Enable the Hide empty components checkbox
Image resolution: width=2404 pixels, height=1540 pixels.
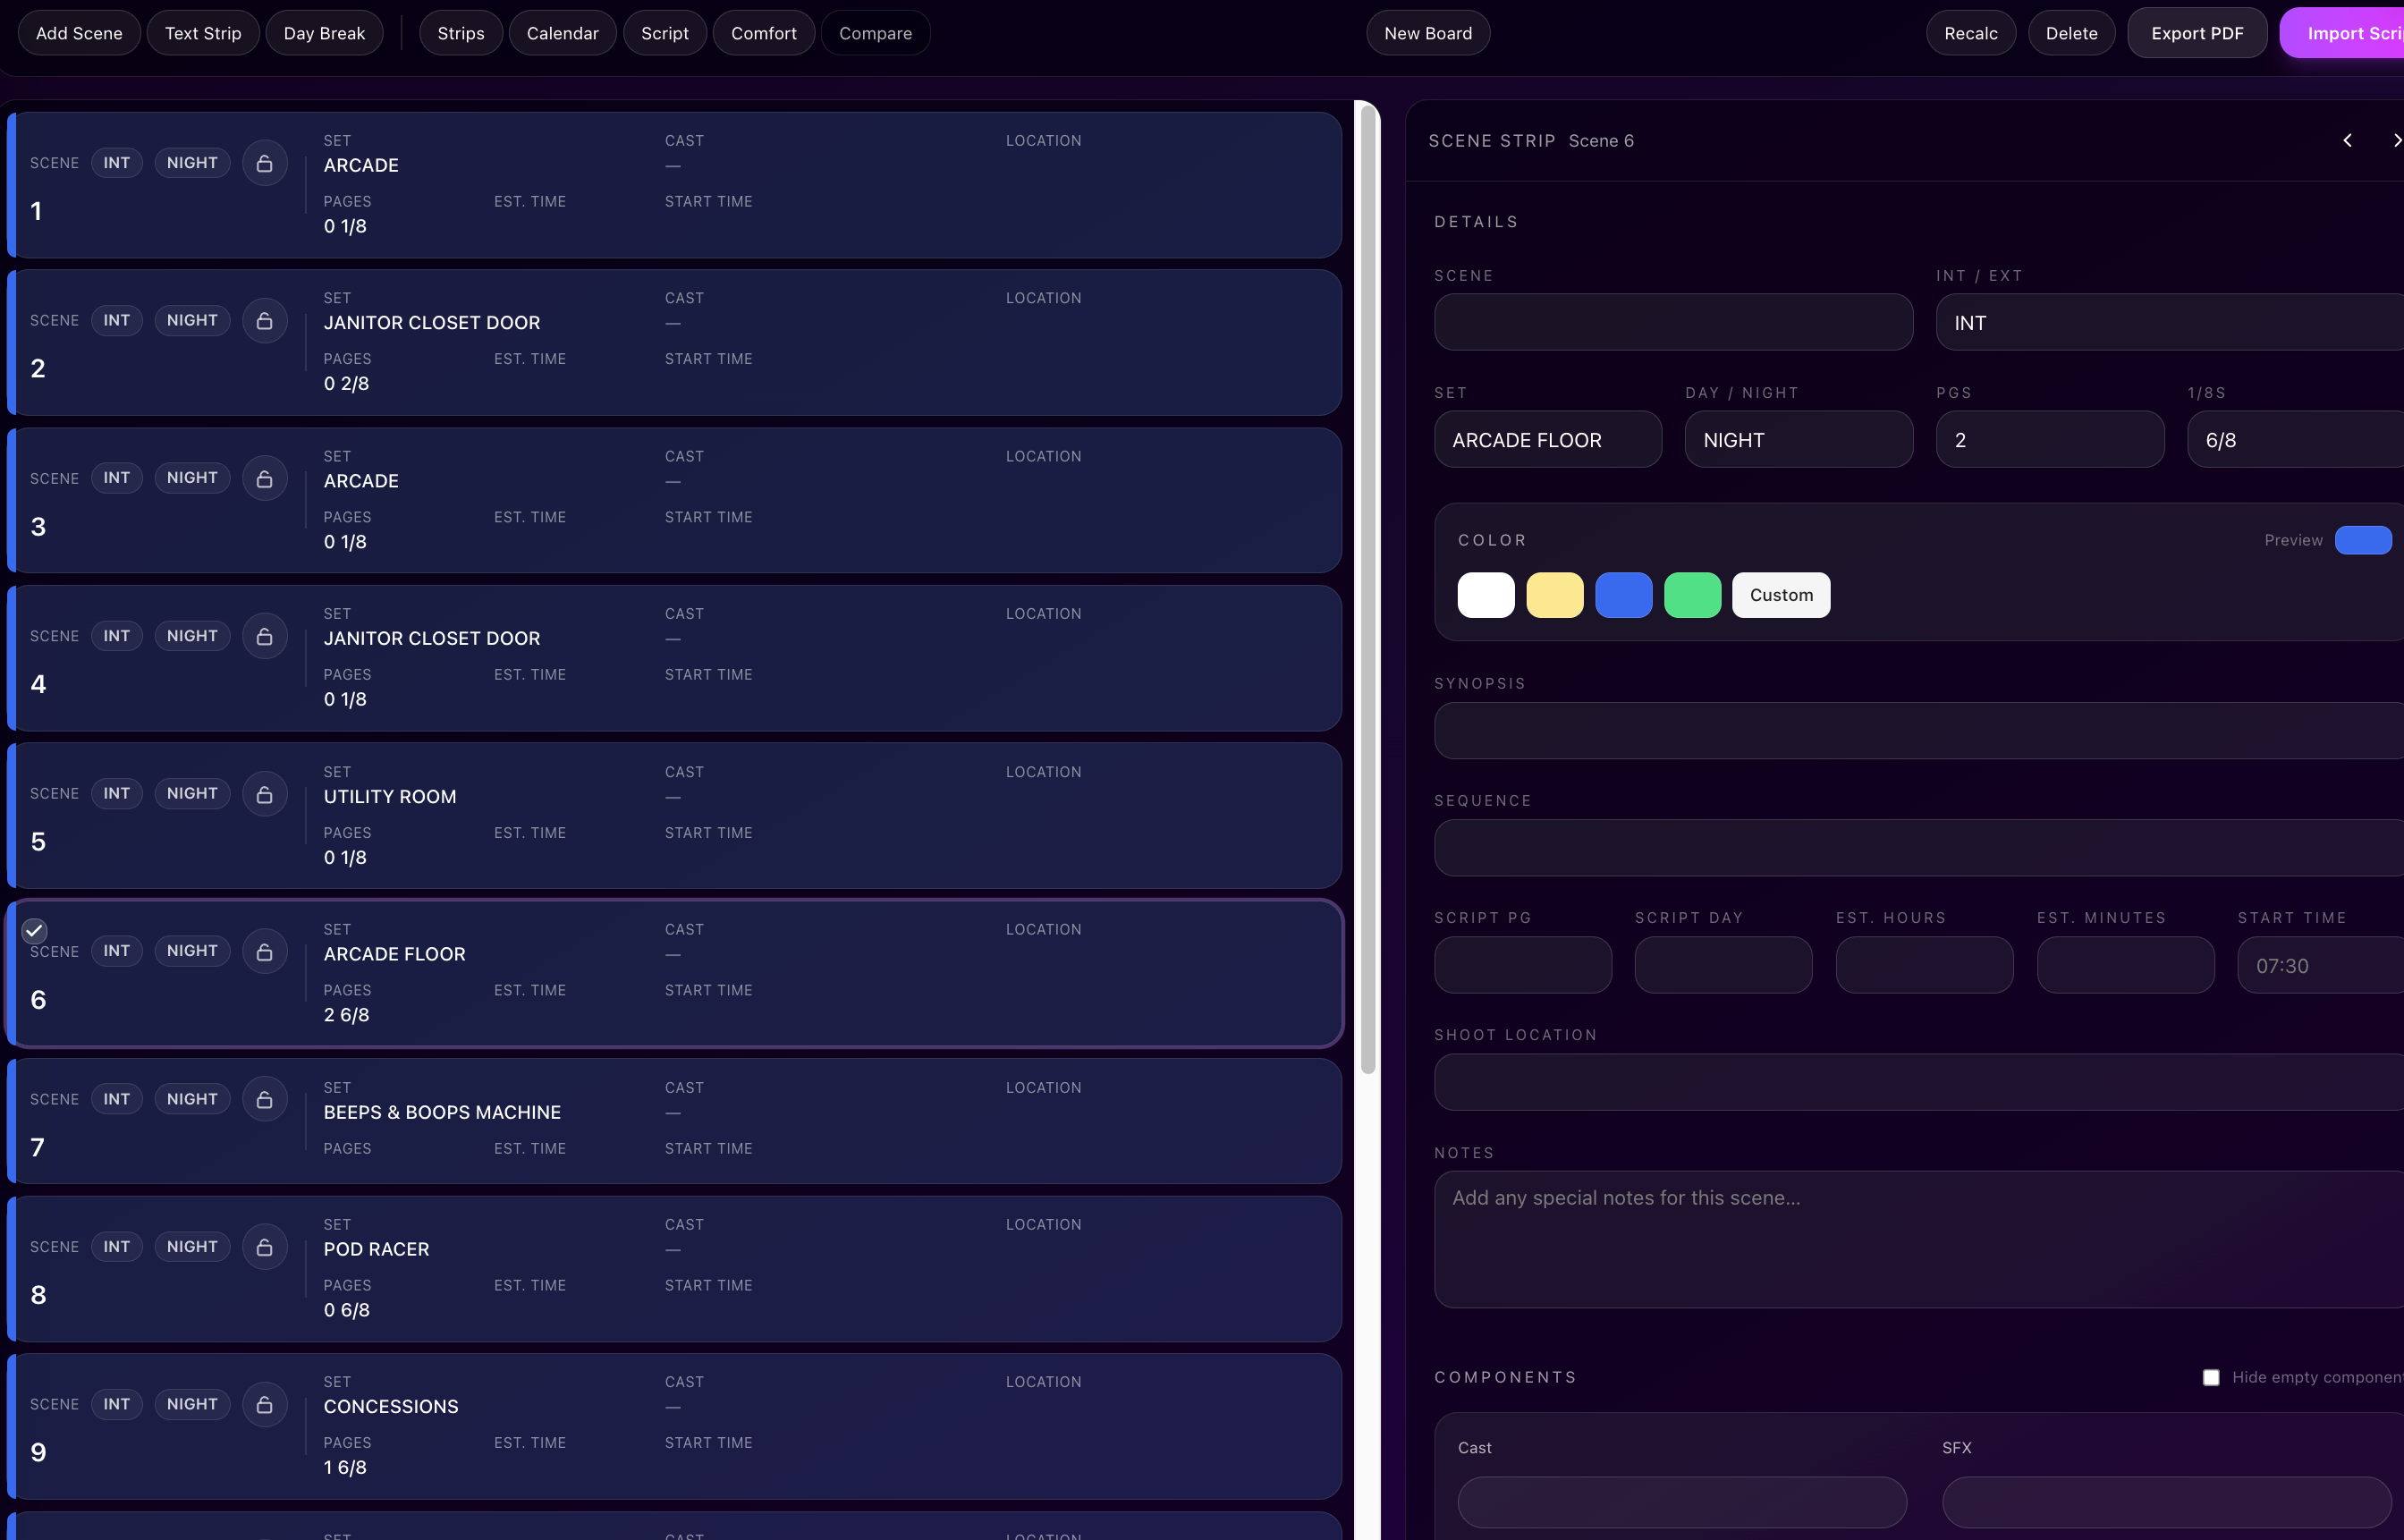(2211, 1377)
